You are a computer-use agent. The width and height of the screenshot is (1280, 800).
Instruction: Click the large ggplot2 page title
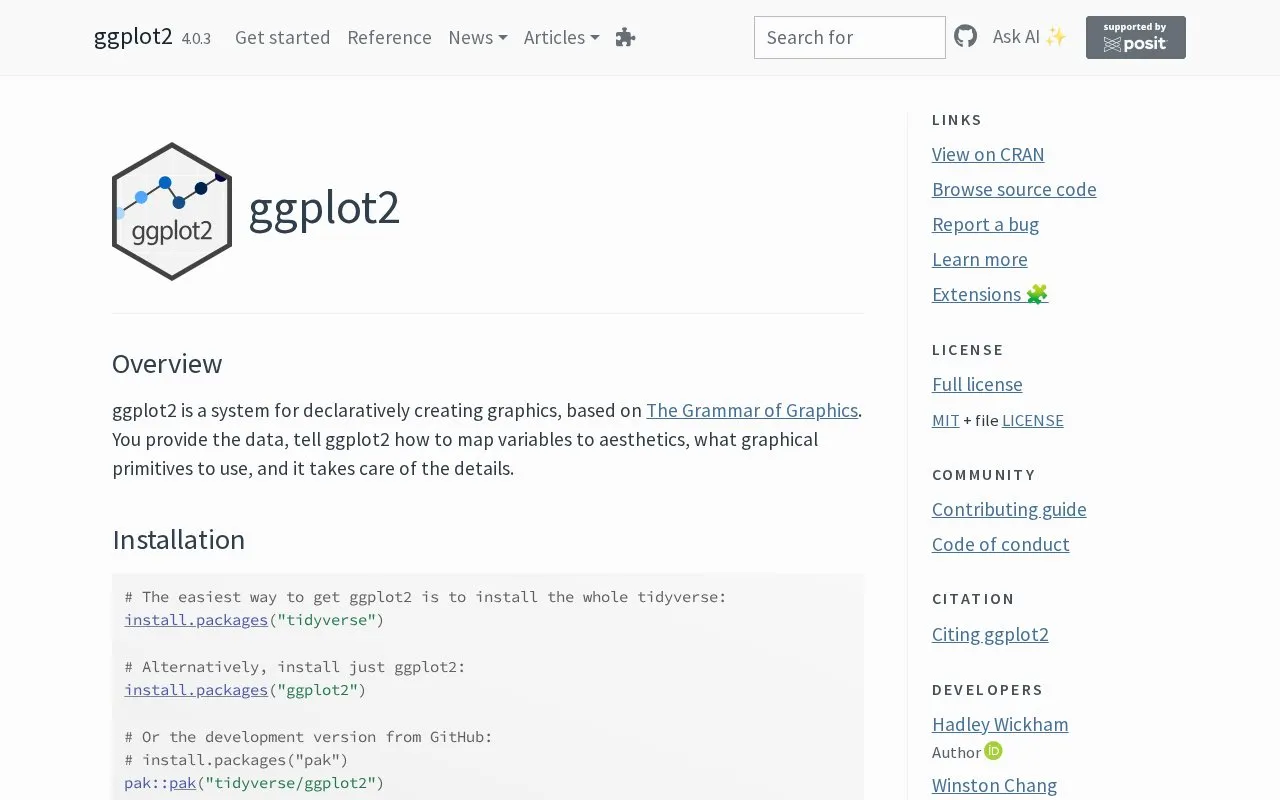click(x=324, y=208)
